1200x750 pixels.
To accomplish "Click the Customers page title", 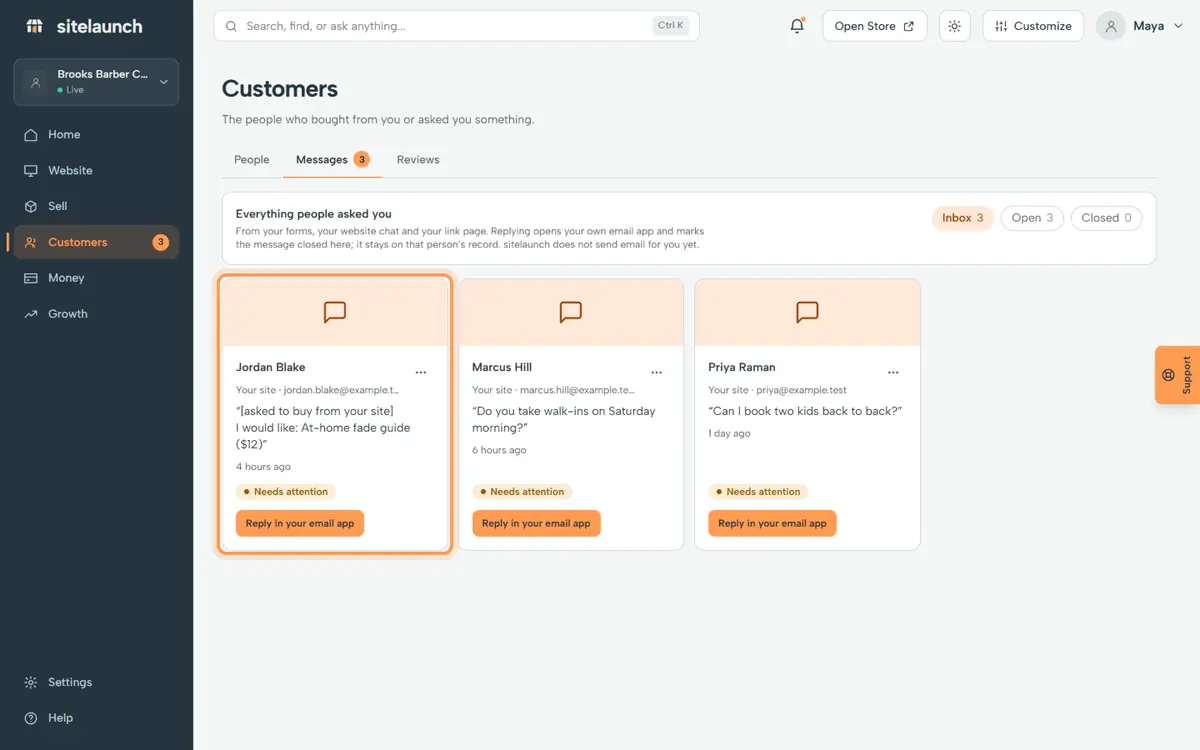I will click(x=280, y=89).
